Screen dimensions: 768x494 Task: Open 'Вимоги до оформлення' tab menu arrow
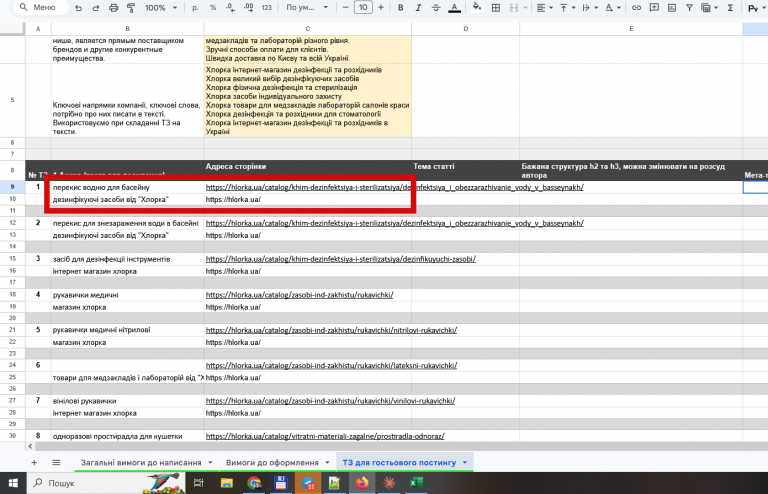coord(327,462)
